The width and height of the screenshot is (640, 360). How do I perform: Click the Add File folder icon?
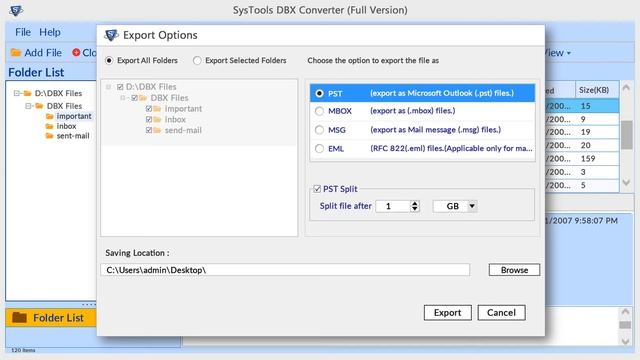point(16,53)
